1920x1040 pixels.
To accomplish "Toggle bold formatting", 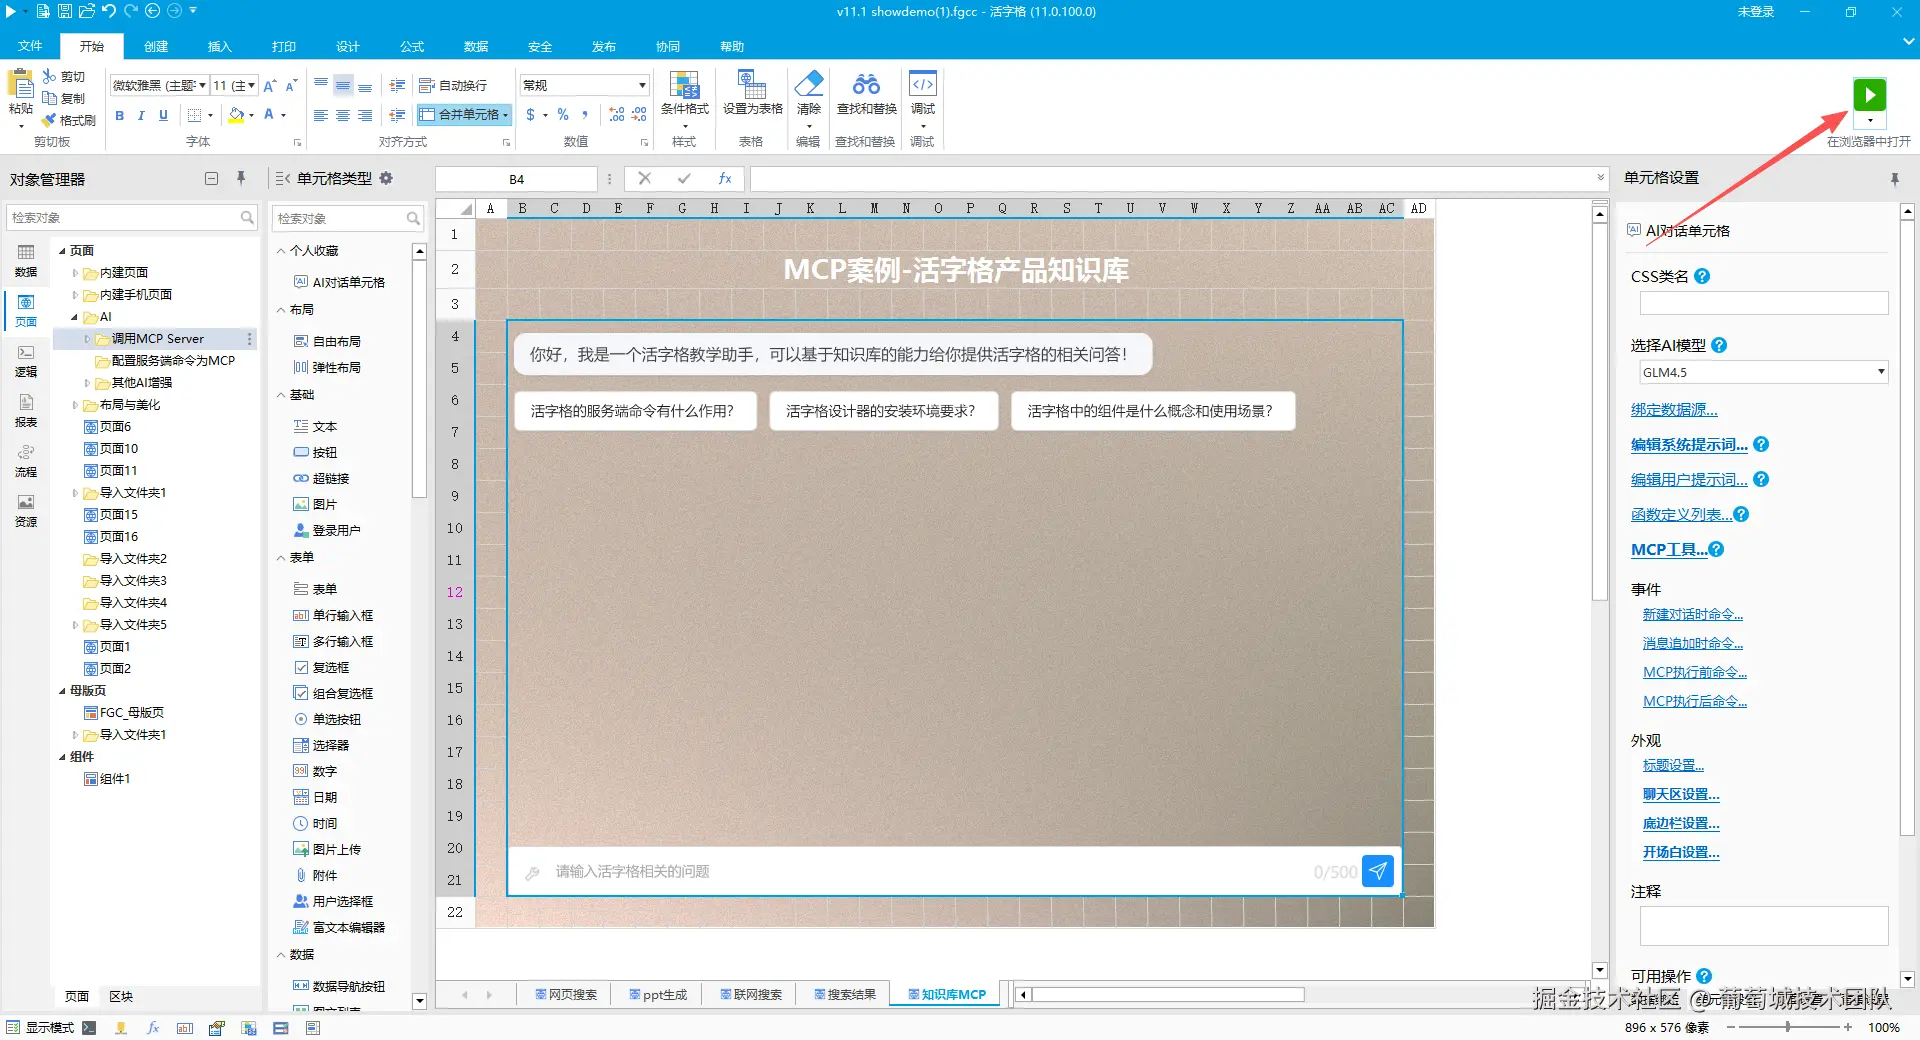I will coord(120,116).
